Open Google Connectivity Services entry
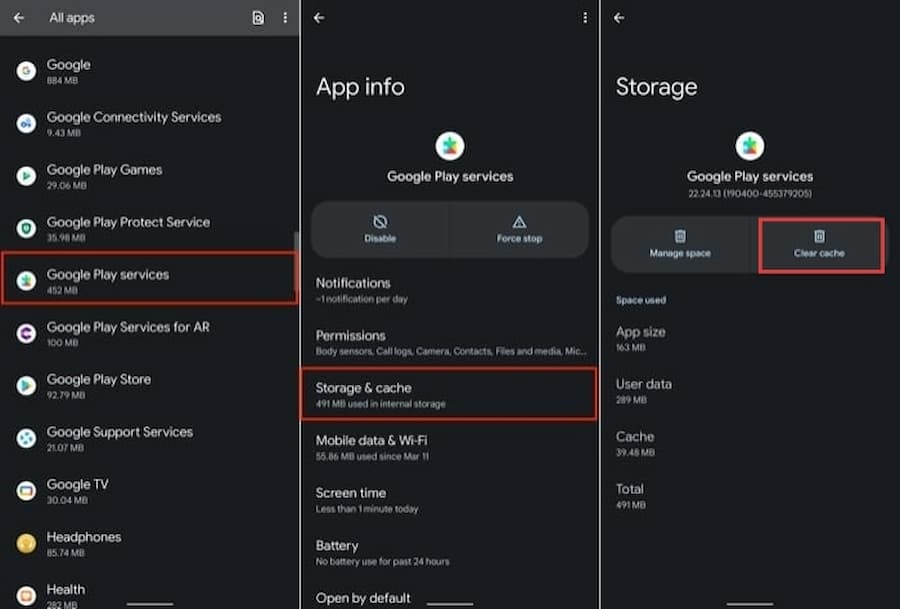This screenshot has width=900, height=609. (x=149, y=123)
